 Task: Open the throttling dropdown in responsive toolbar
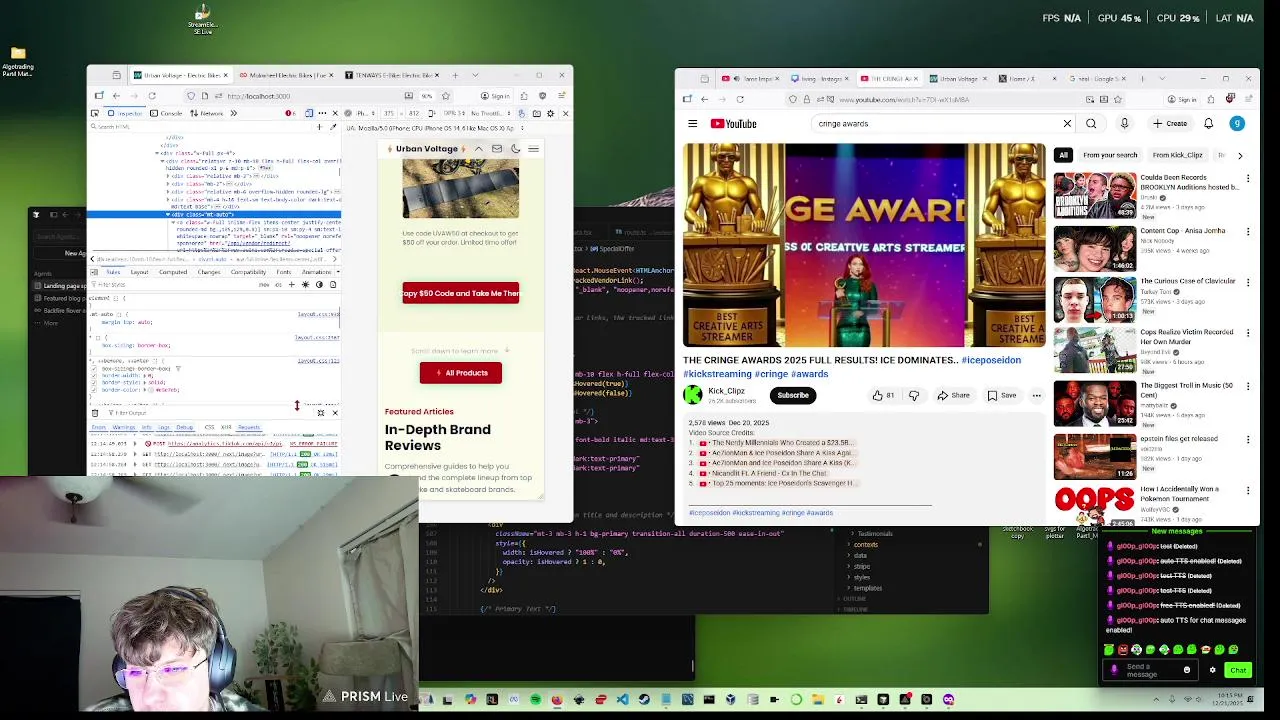[490, 113]
